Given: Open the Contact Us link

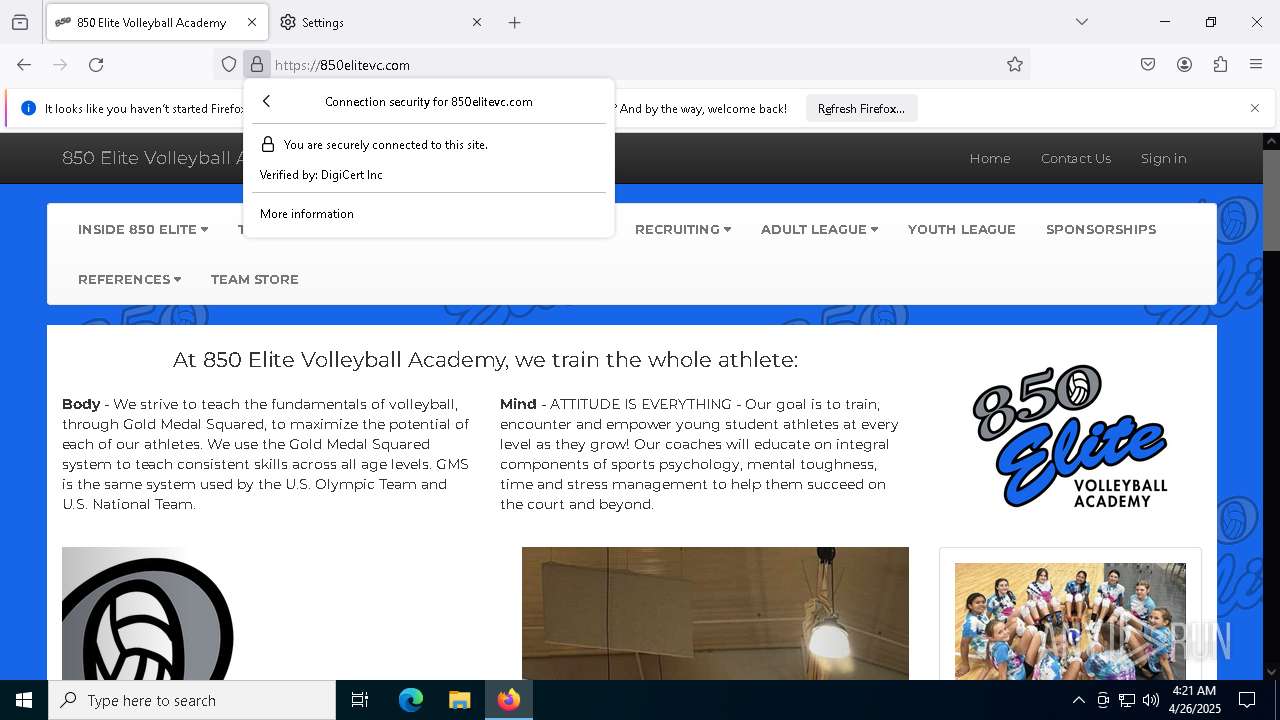Looking at the screenshot, I should [1076, 158].
